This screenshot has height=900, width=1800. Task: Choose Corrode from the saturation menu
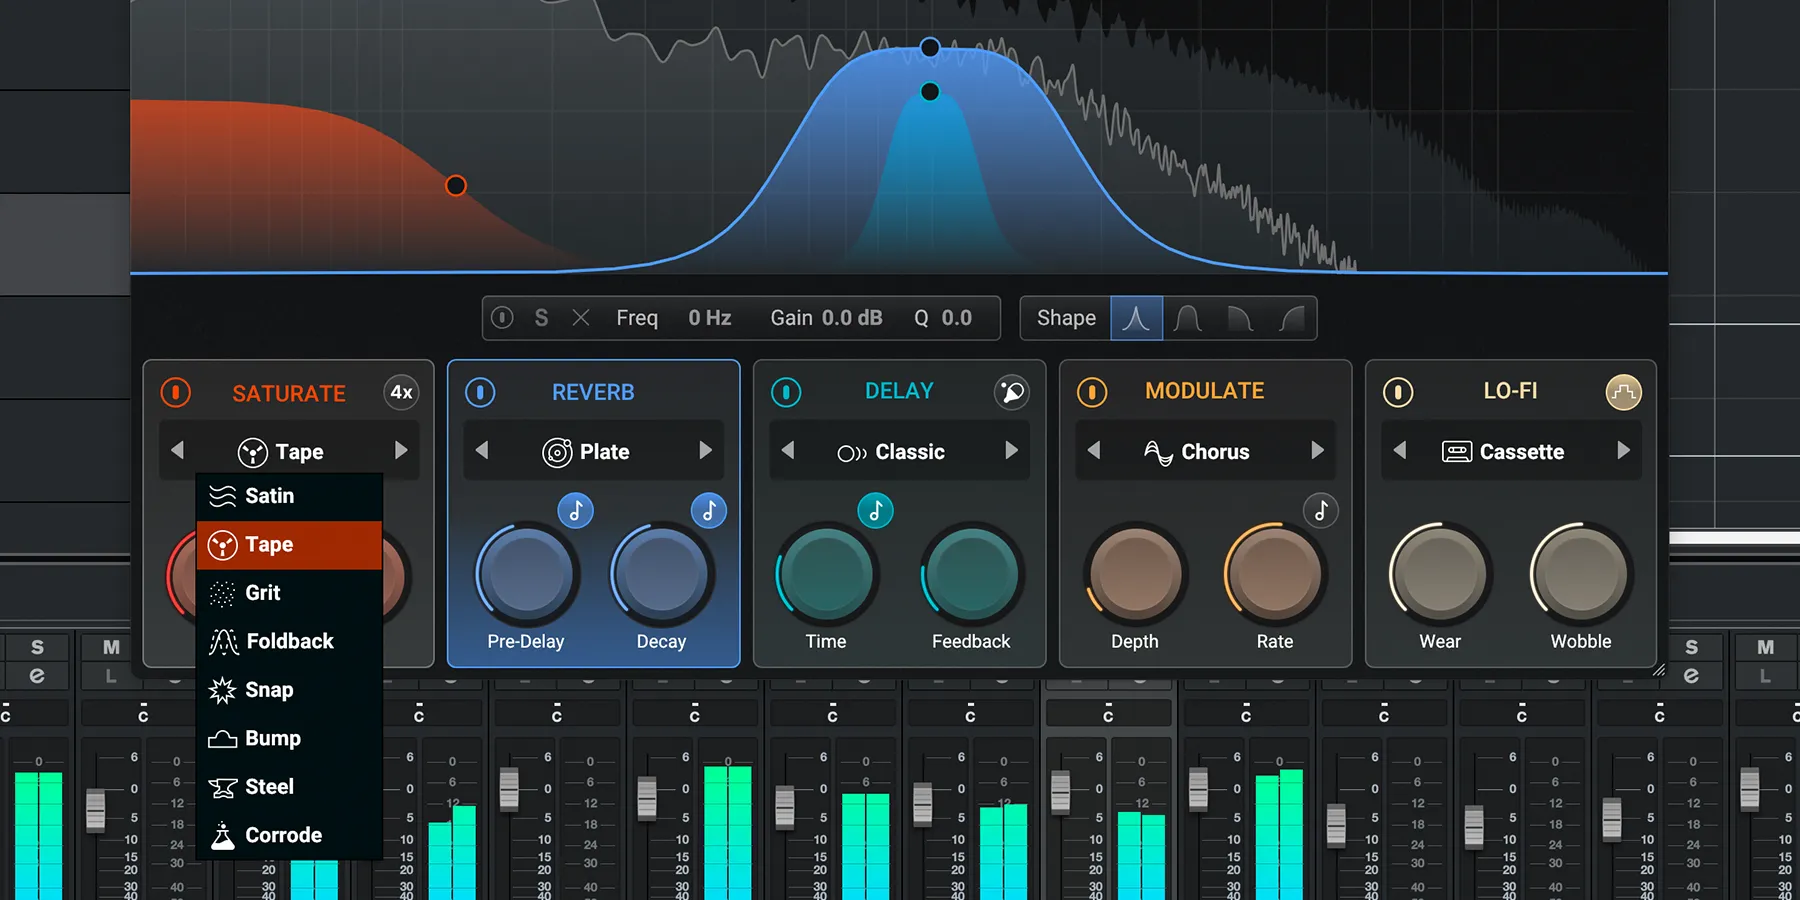[283, 835]
